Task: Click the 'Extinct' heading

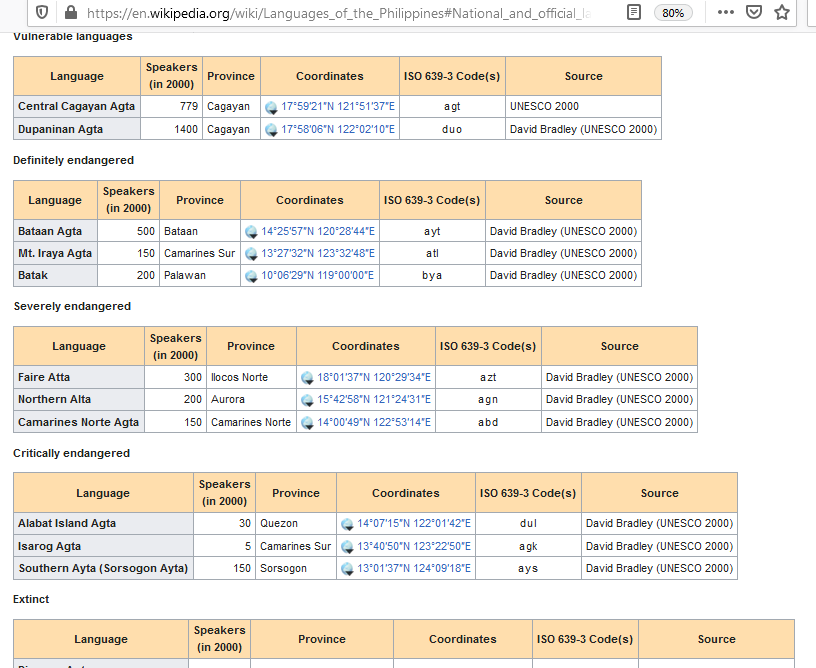Action: [x=31, y=599]
